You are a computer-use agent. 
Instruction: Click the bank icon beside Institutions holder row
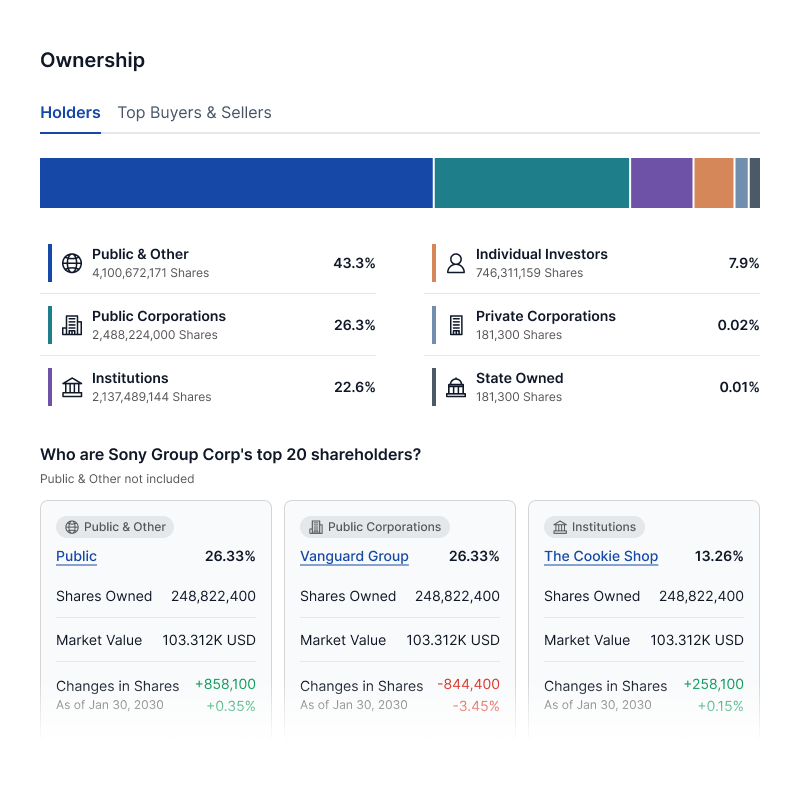pos(72,387)
